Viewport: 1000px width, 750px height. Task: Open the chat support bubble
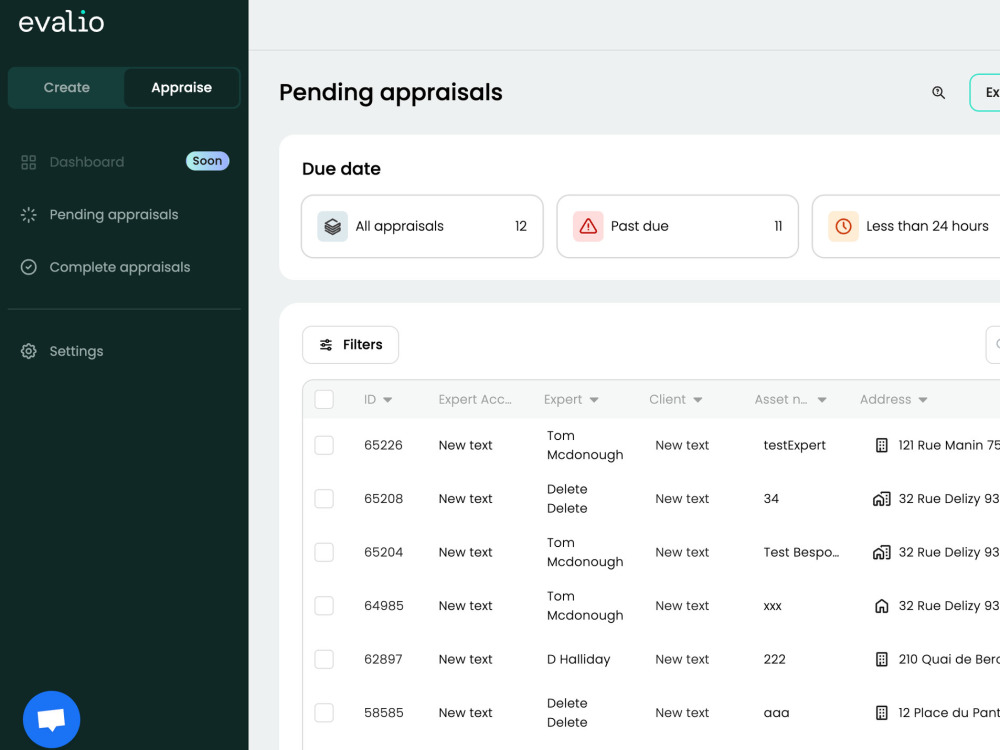click(52, 719)
